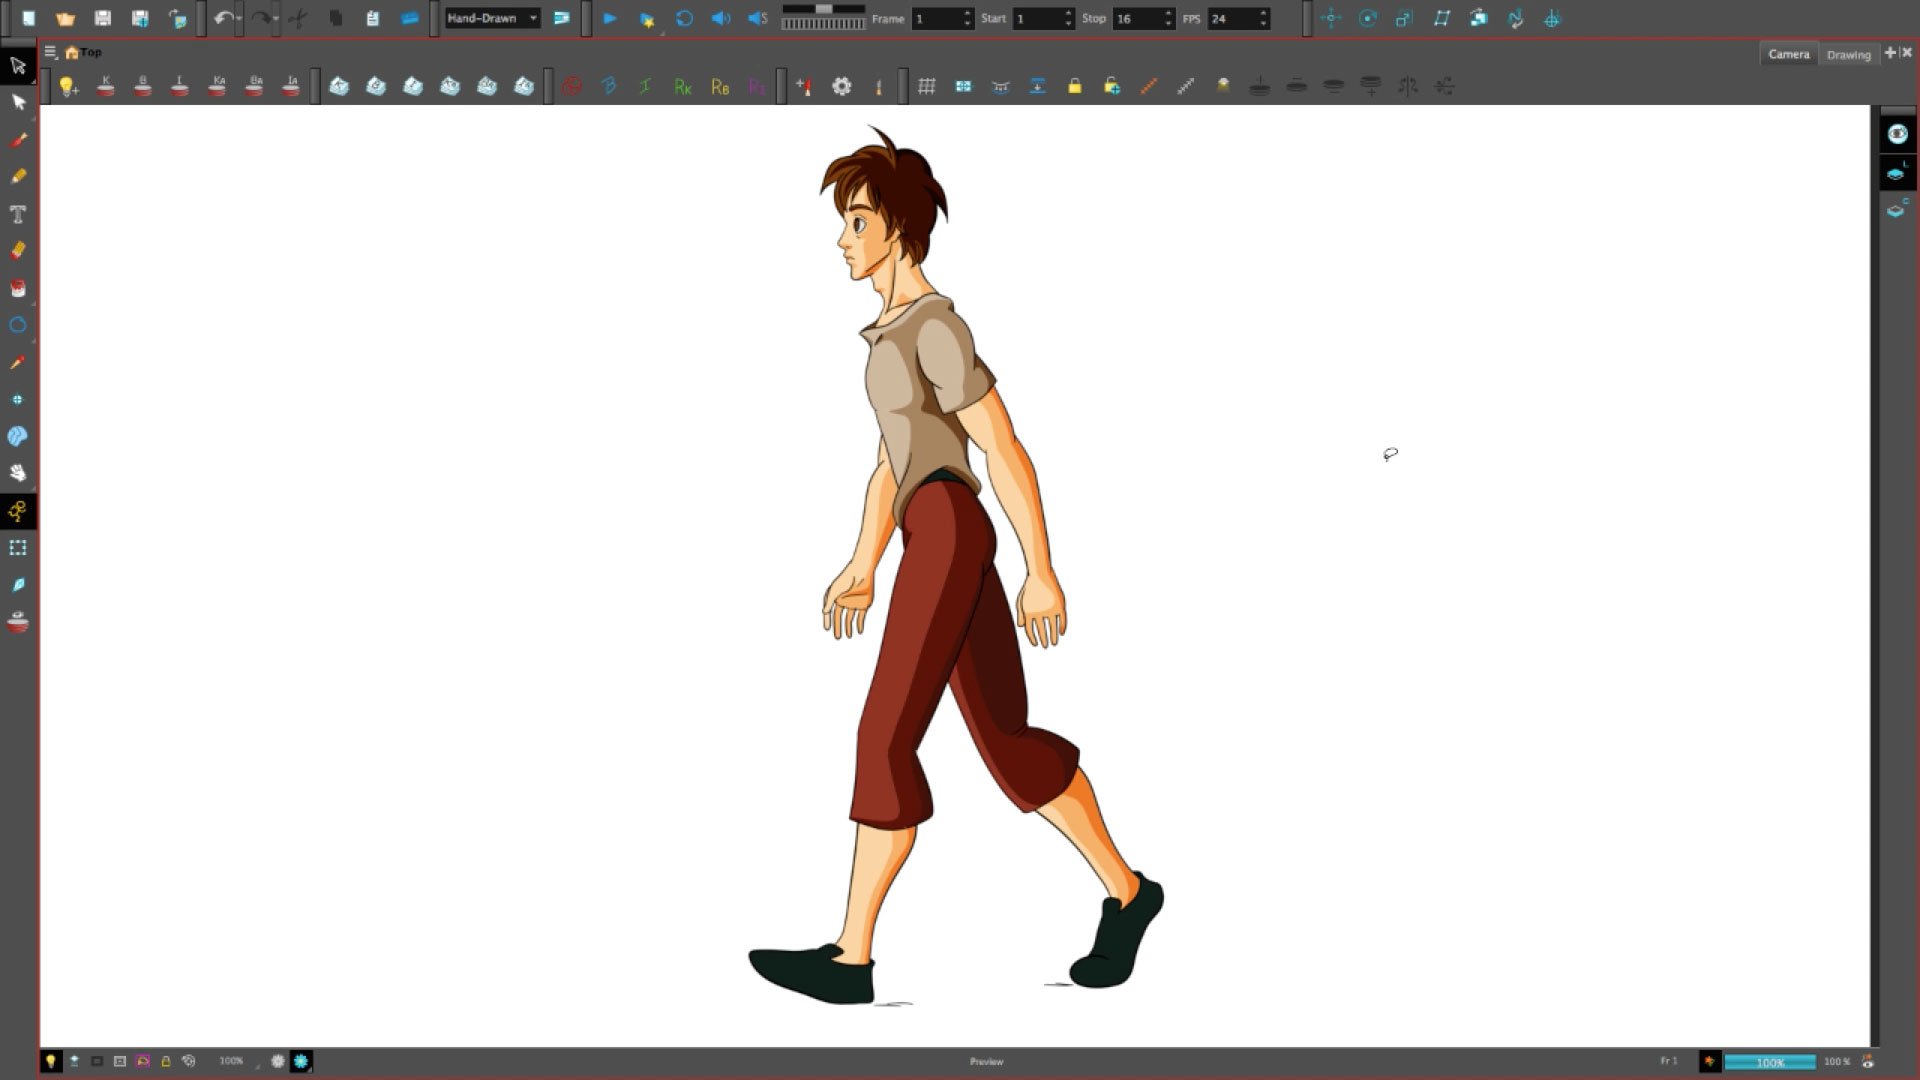Click the light bulb plus icon in deformation toolbar

(68, 86)
